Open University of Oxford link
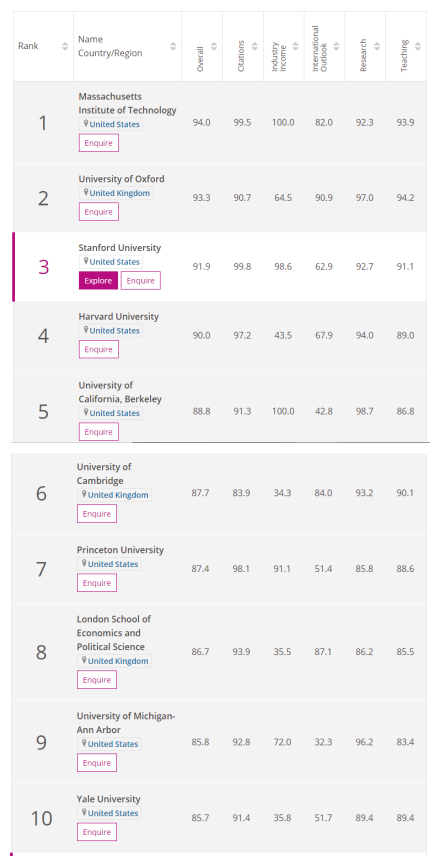 [121, 179]
